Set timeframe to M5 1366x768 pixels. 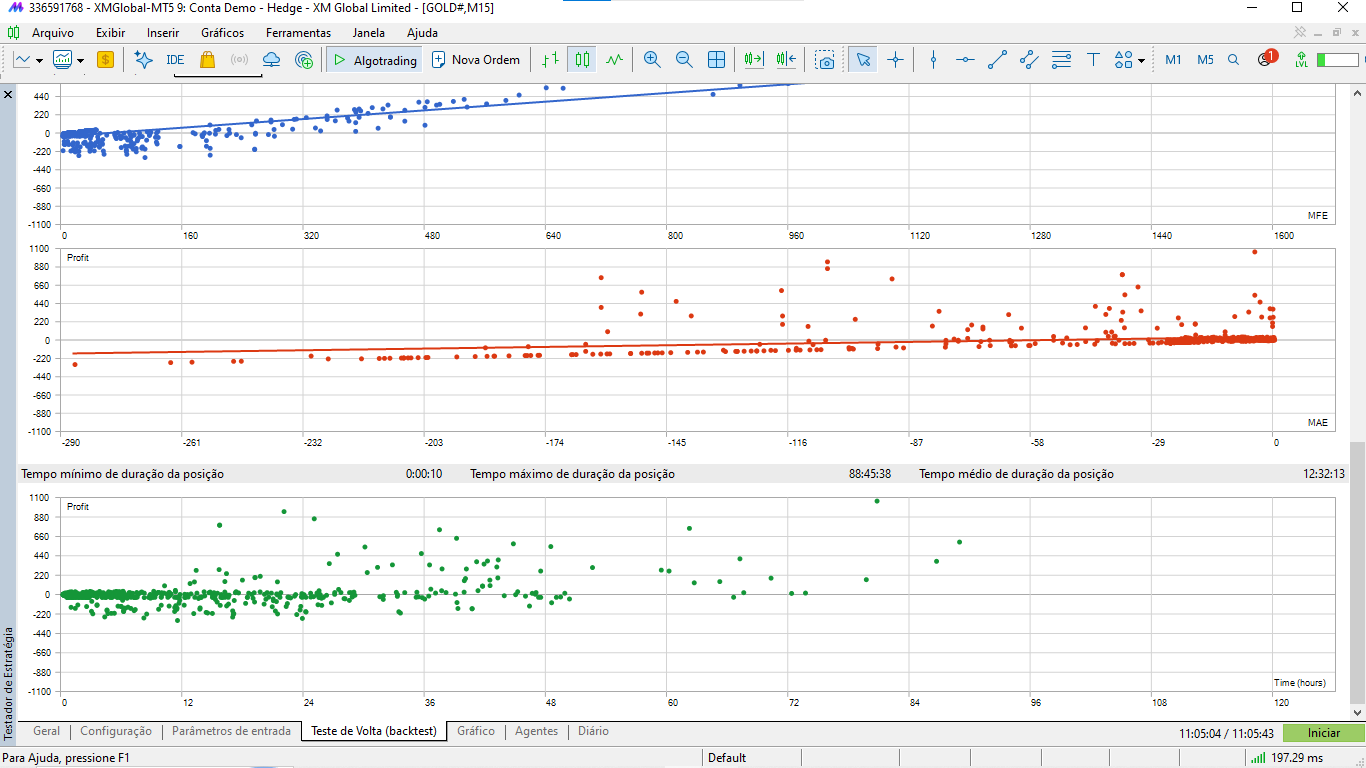[1205, 60]
